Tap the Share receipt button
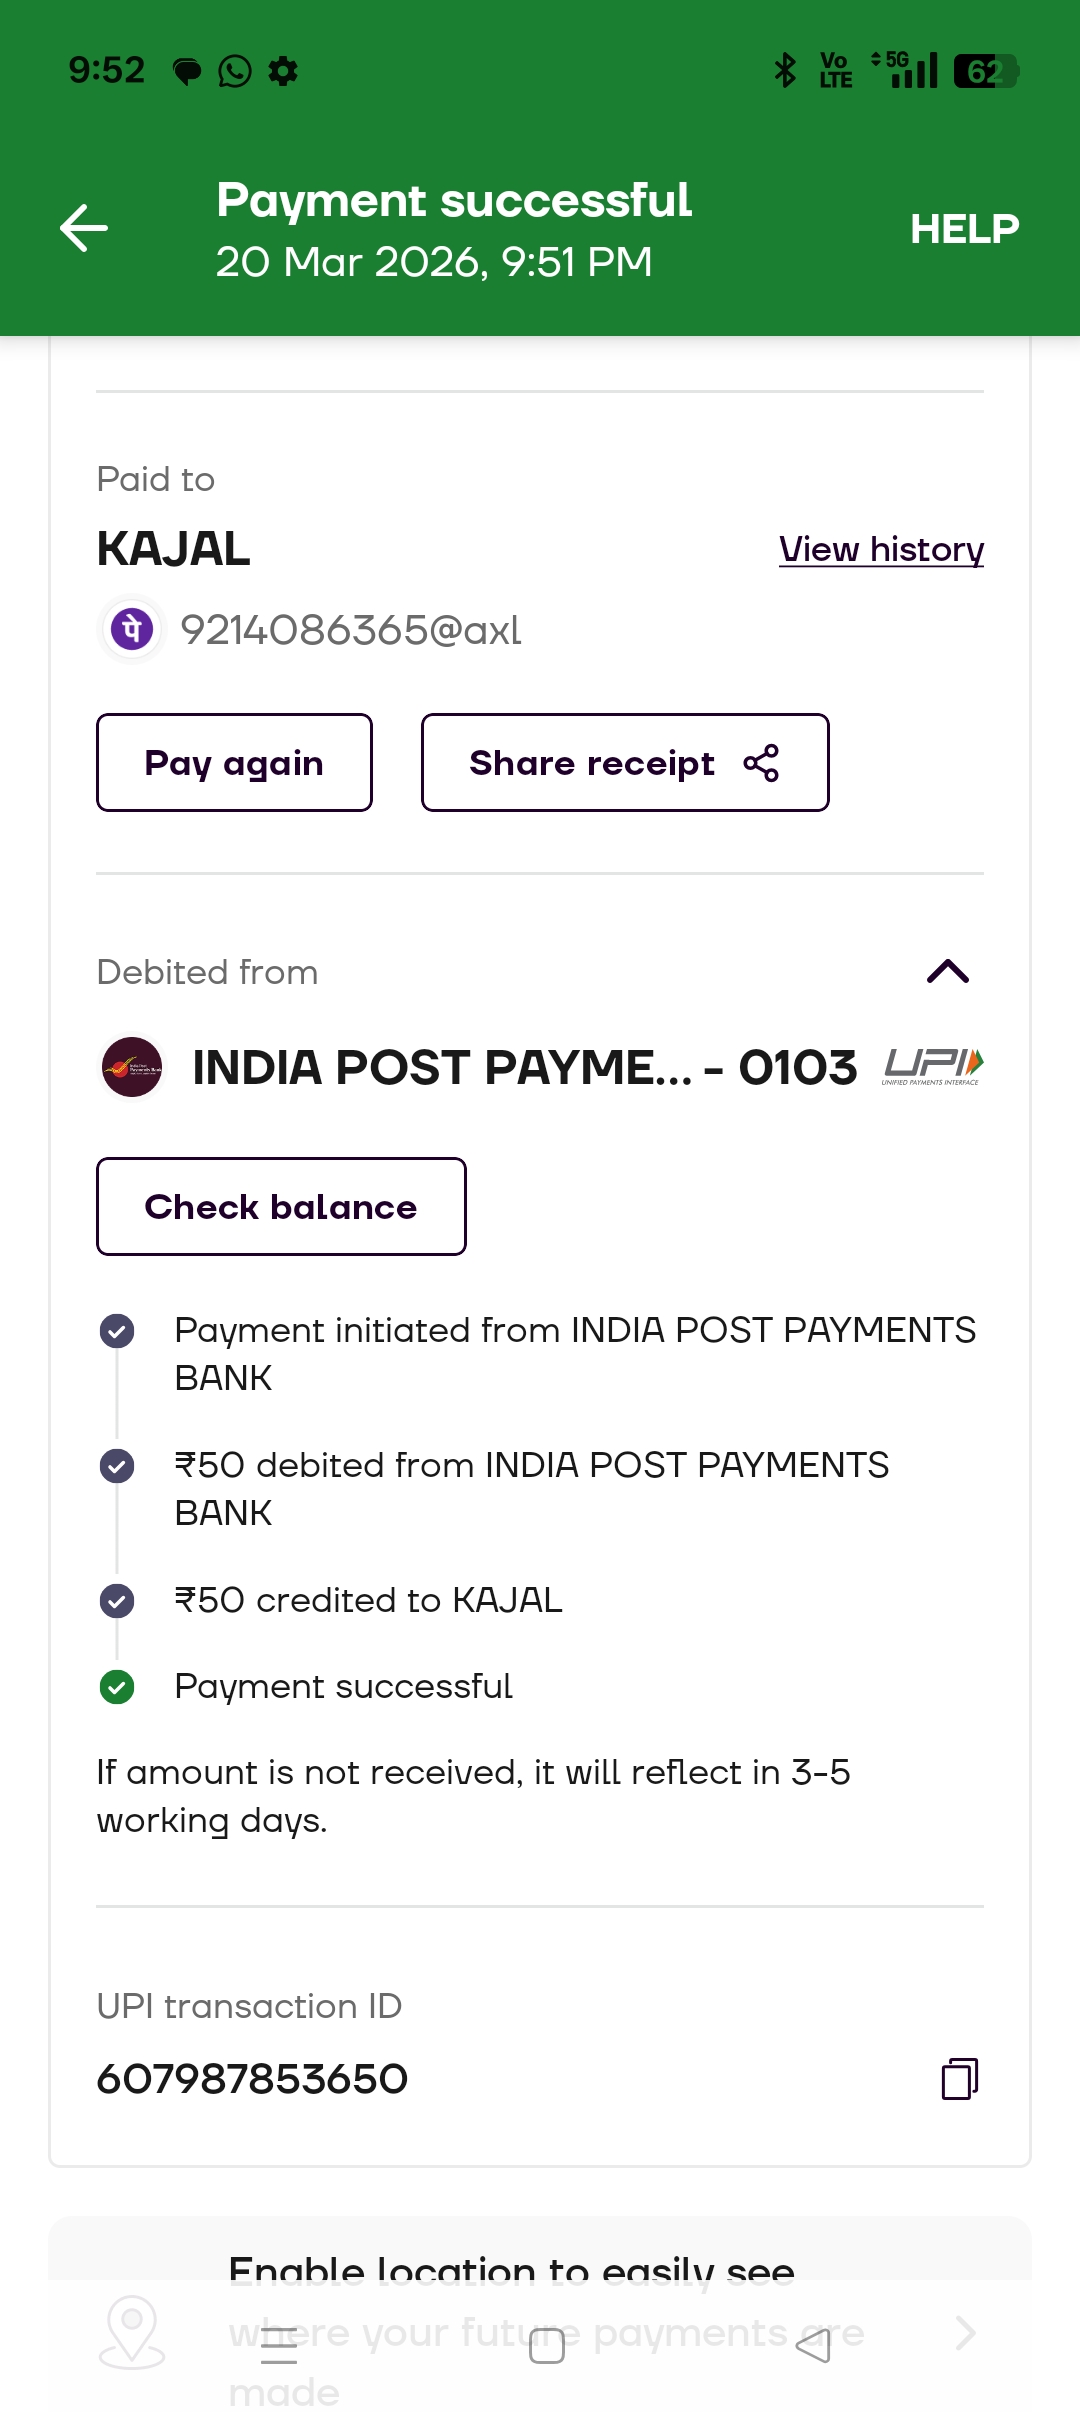 625,763
